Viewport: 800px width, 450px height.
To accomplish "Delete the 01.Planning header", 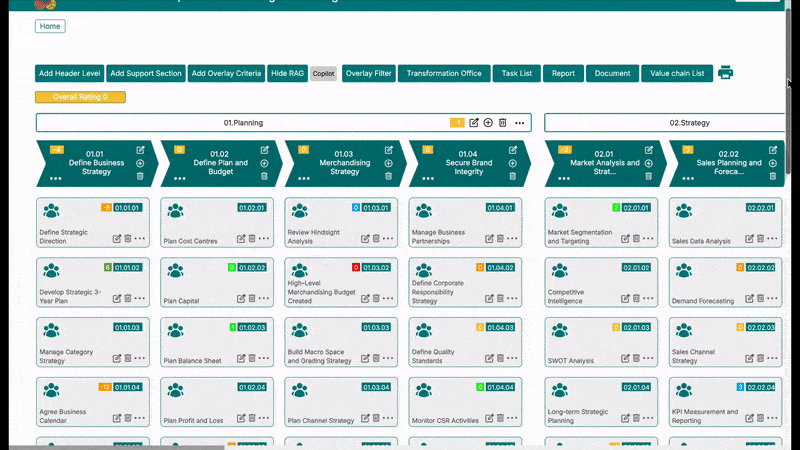I will tap(503, 122).
